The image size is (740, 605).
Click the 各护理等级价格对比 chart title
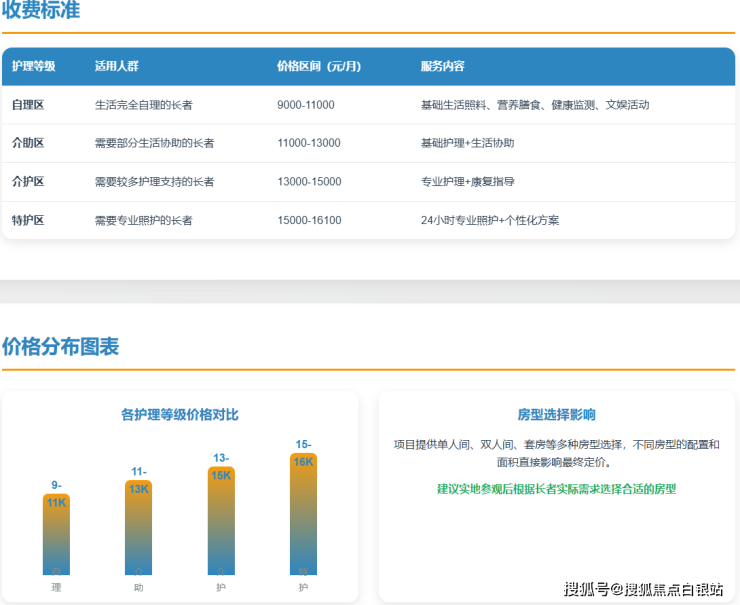pos(180,414)
